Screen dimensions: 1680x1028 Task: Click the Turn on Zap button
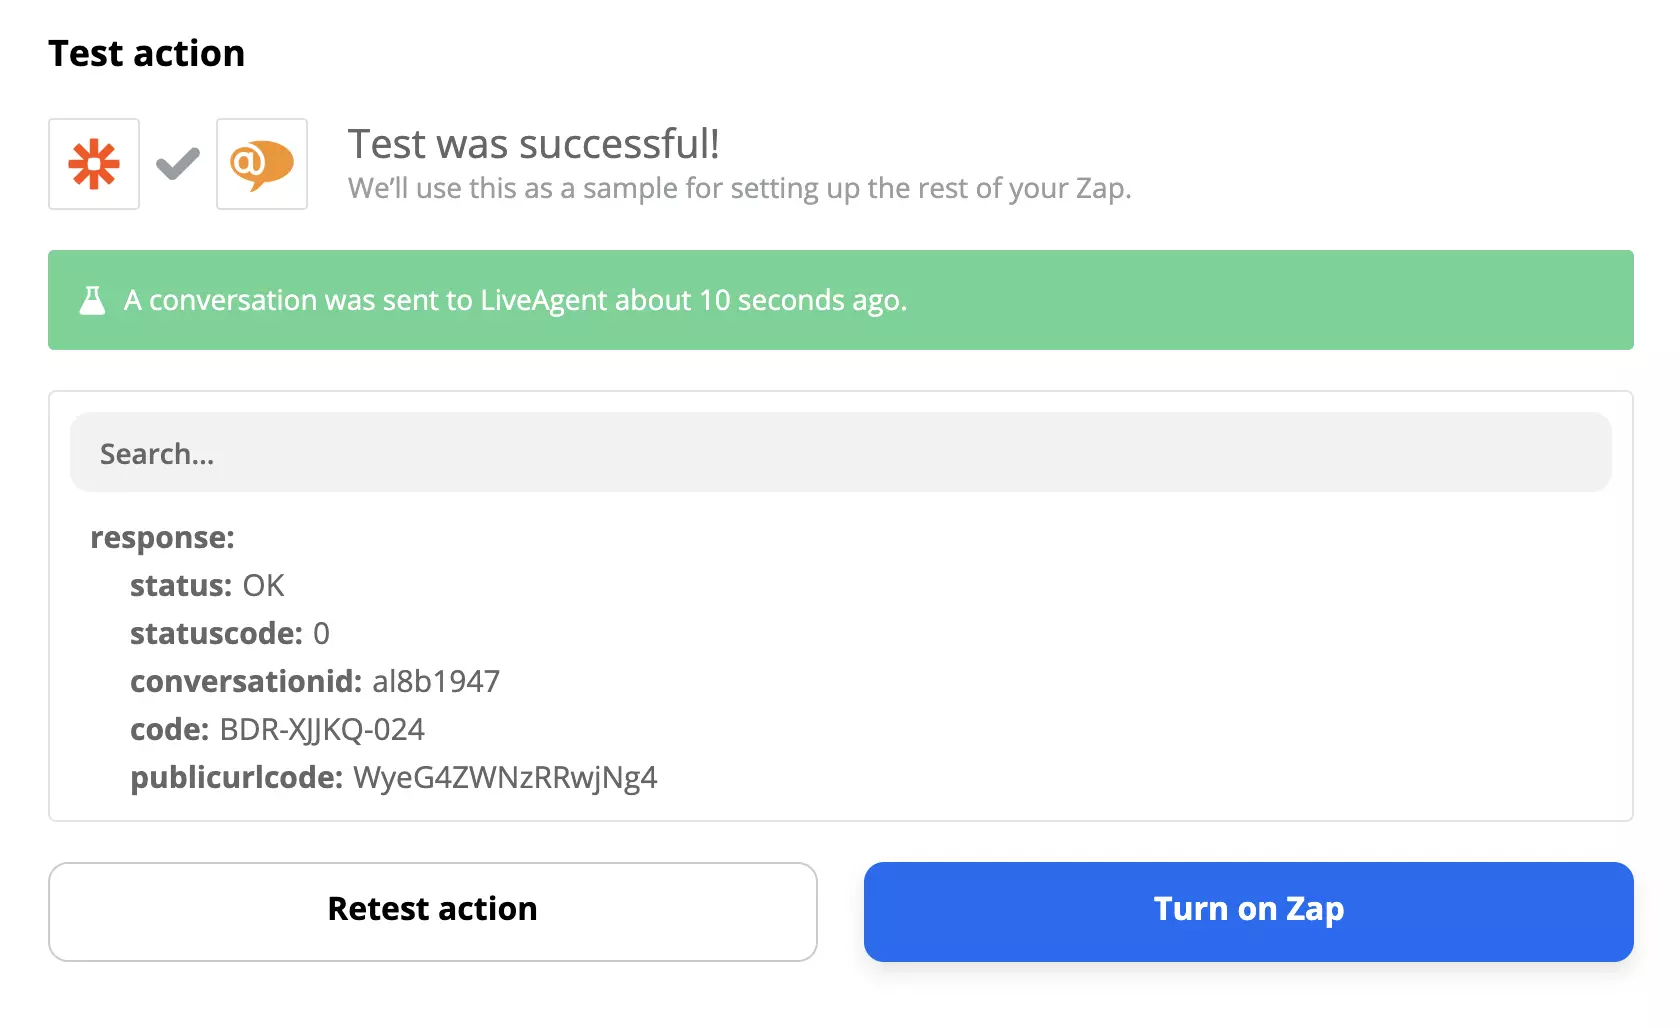tap(1248, 910)
